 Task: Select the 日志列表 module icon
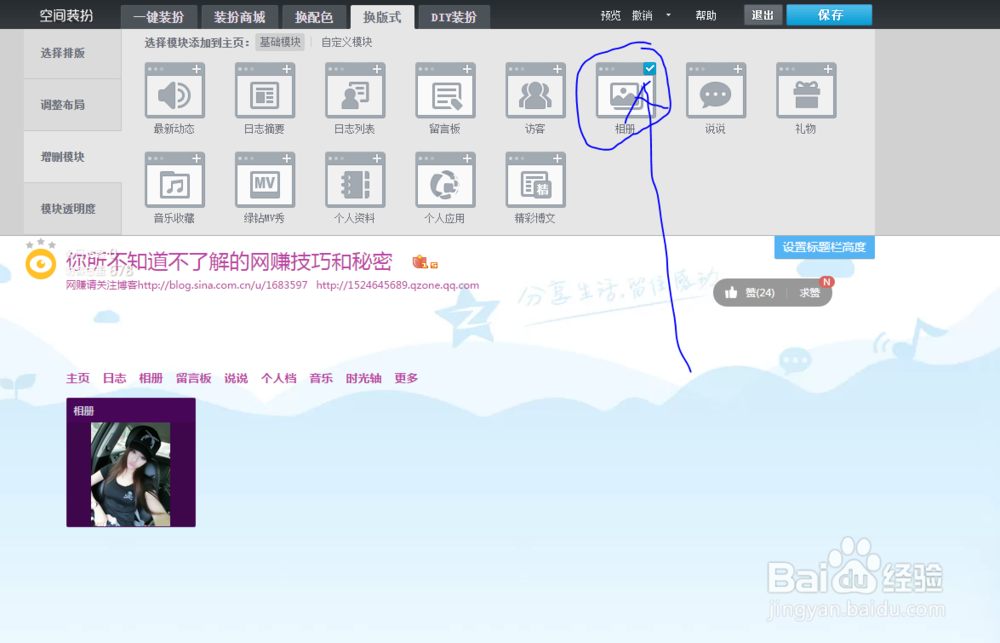355,92
